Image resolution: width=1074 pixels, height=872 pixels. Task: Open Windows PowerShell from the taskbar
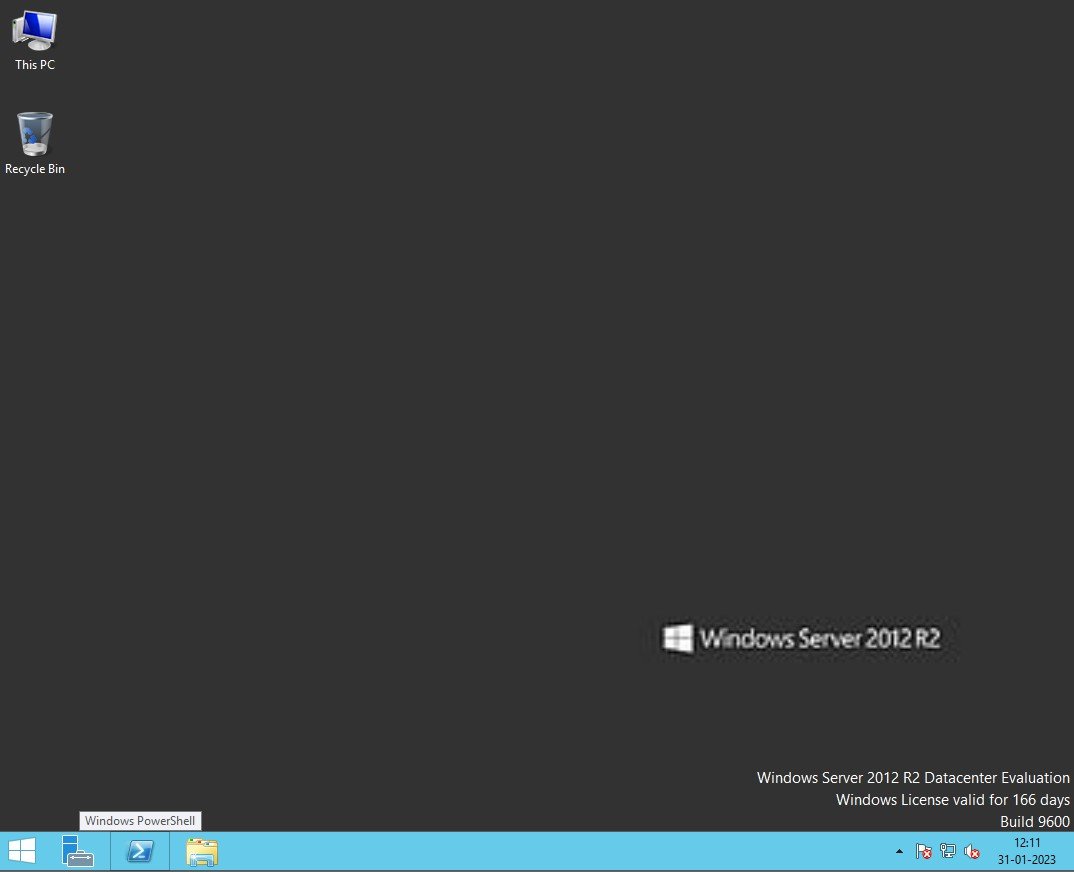coord(140,851)
